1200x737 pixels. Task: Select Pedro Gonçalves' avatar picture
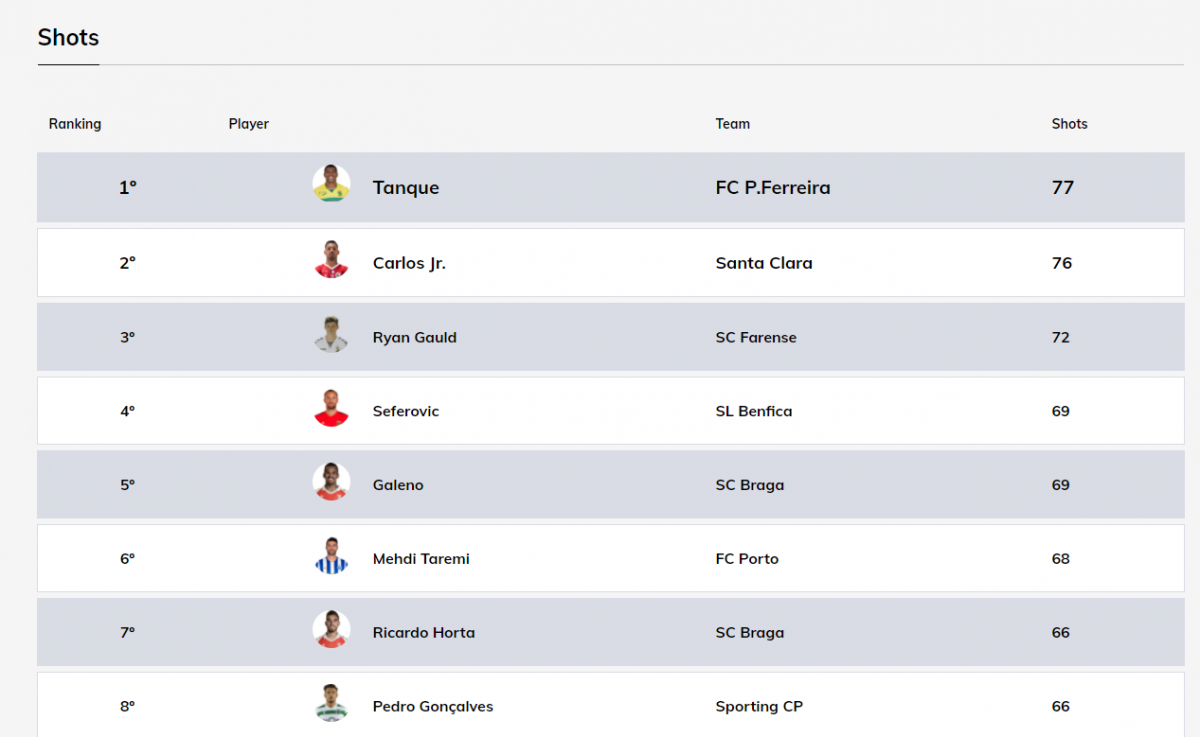[331, 705]
